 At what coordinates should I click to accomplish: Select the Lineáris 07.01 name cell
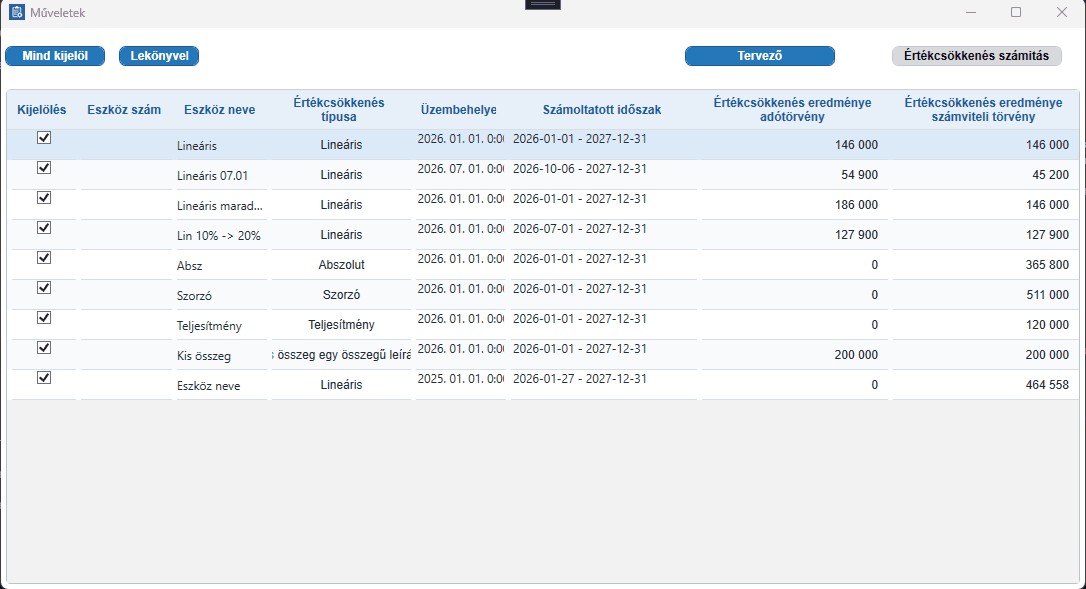(x=212, y=175)
